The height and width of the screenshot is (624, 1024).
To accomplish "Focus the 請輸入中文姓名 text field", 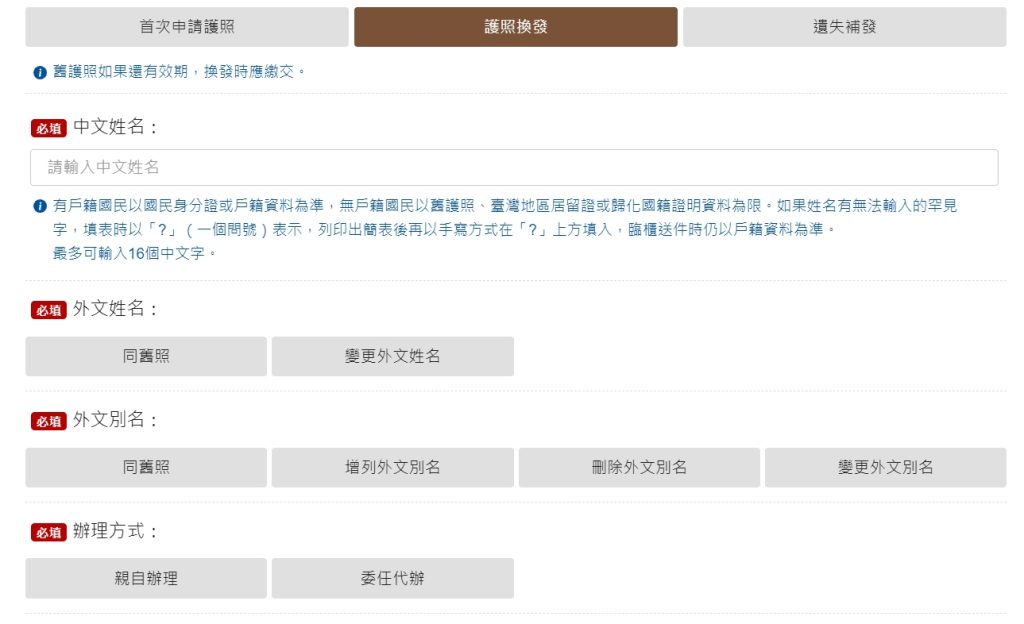I will point(514,167).
